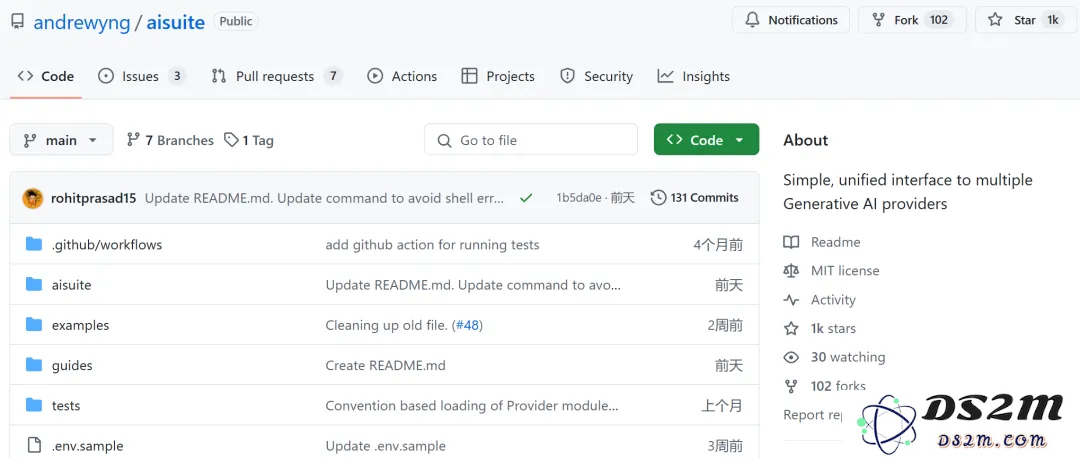Open the Projects tab

tap(498, 76)
